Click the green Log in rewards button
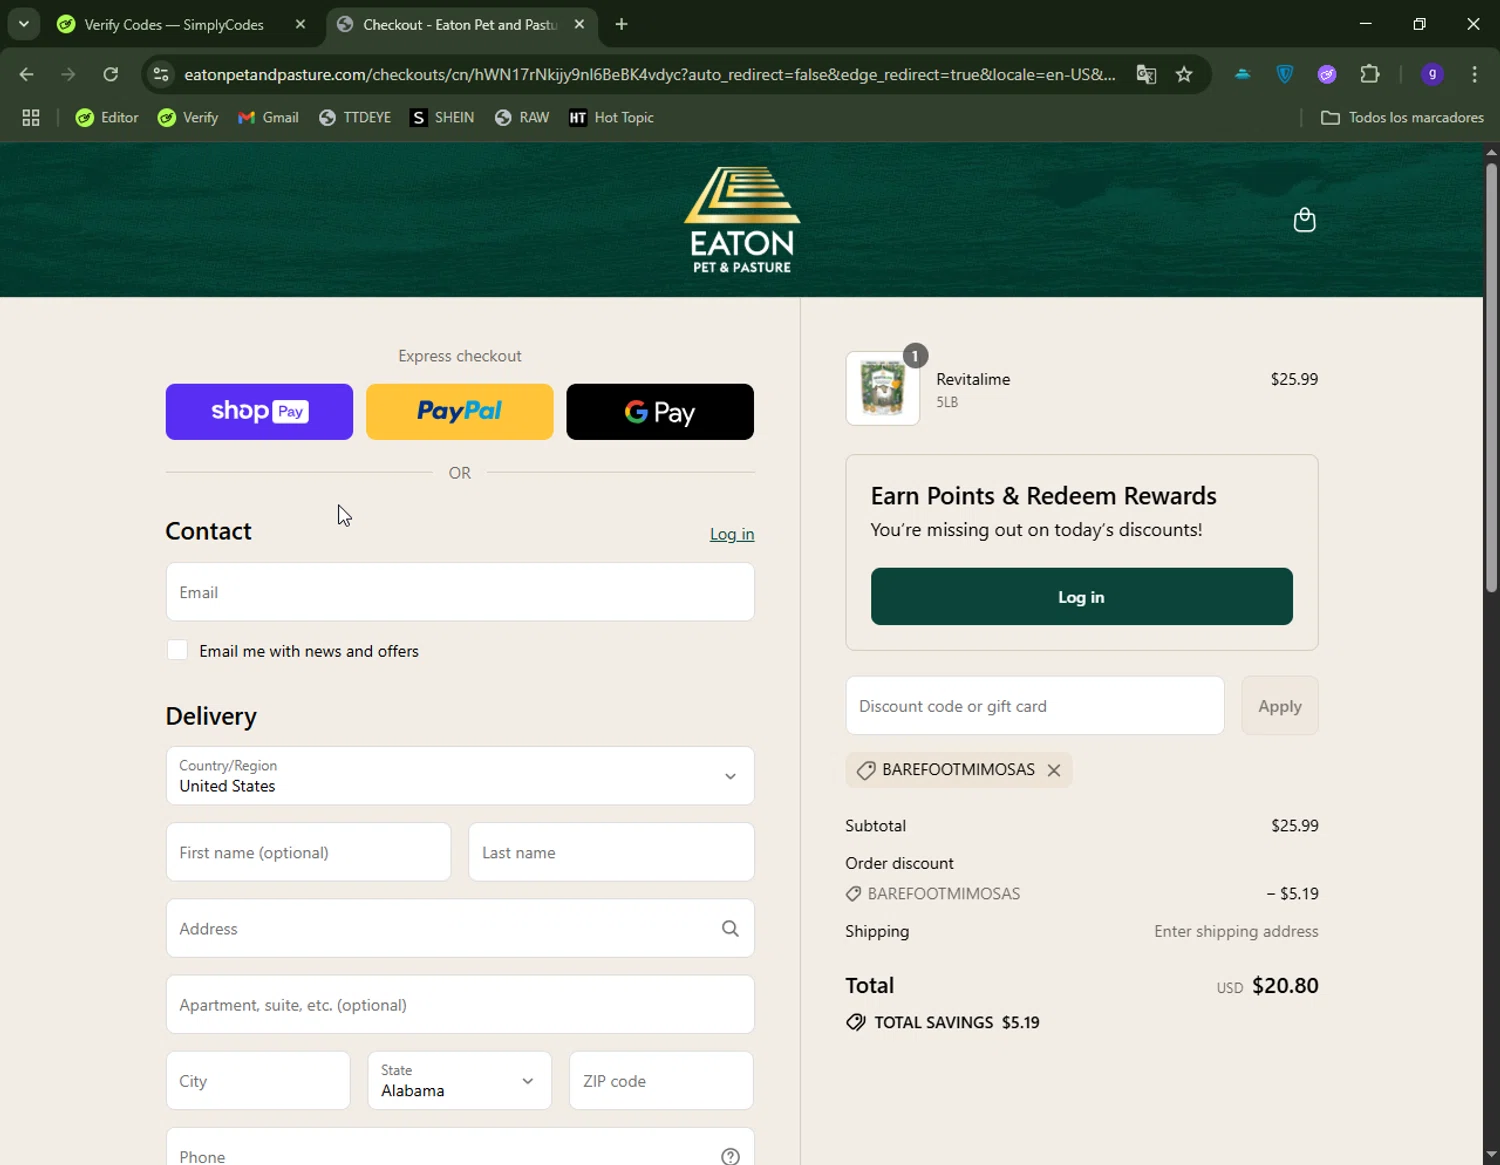 click(x=1082, y=597)
